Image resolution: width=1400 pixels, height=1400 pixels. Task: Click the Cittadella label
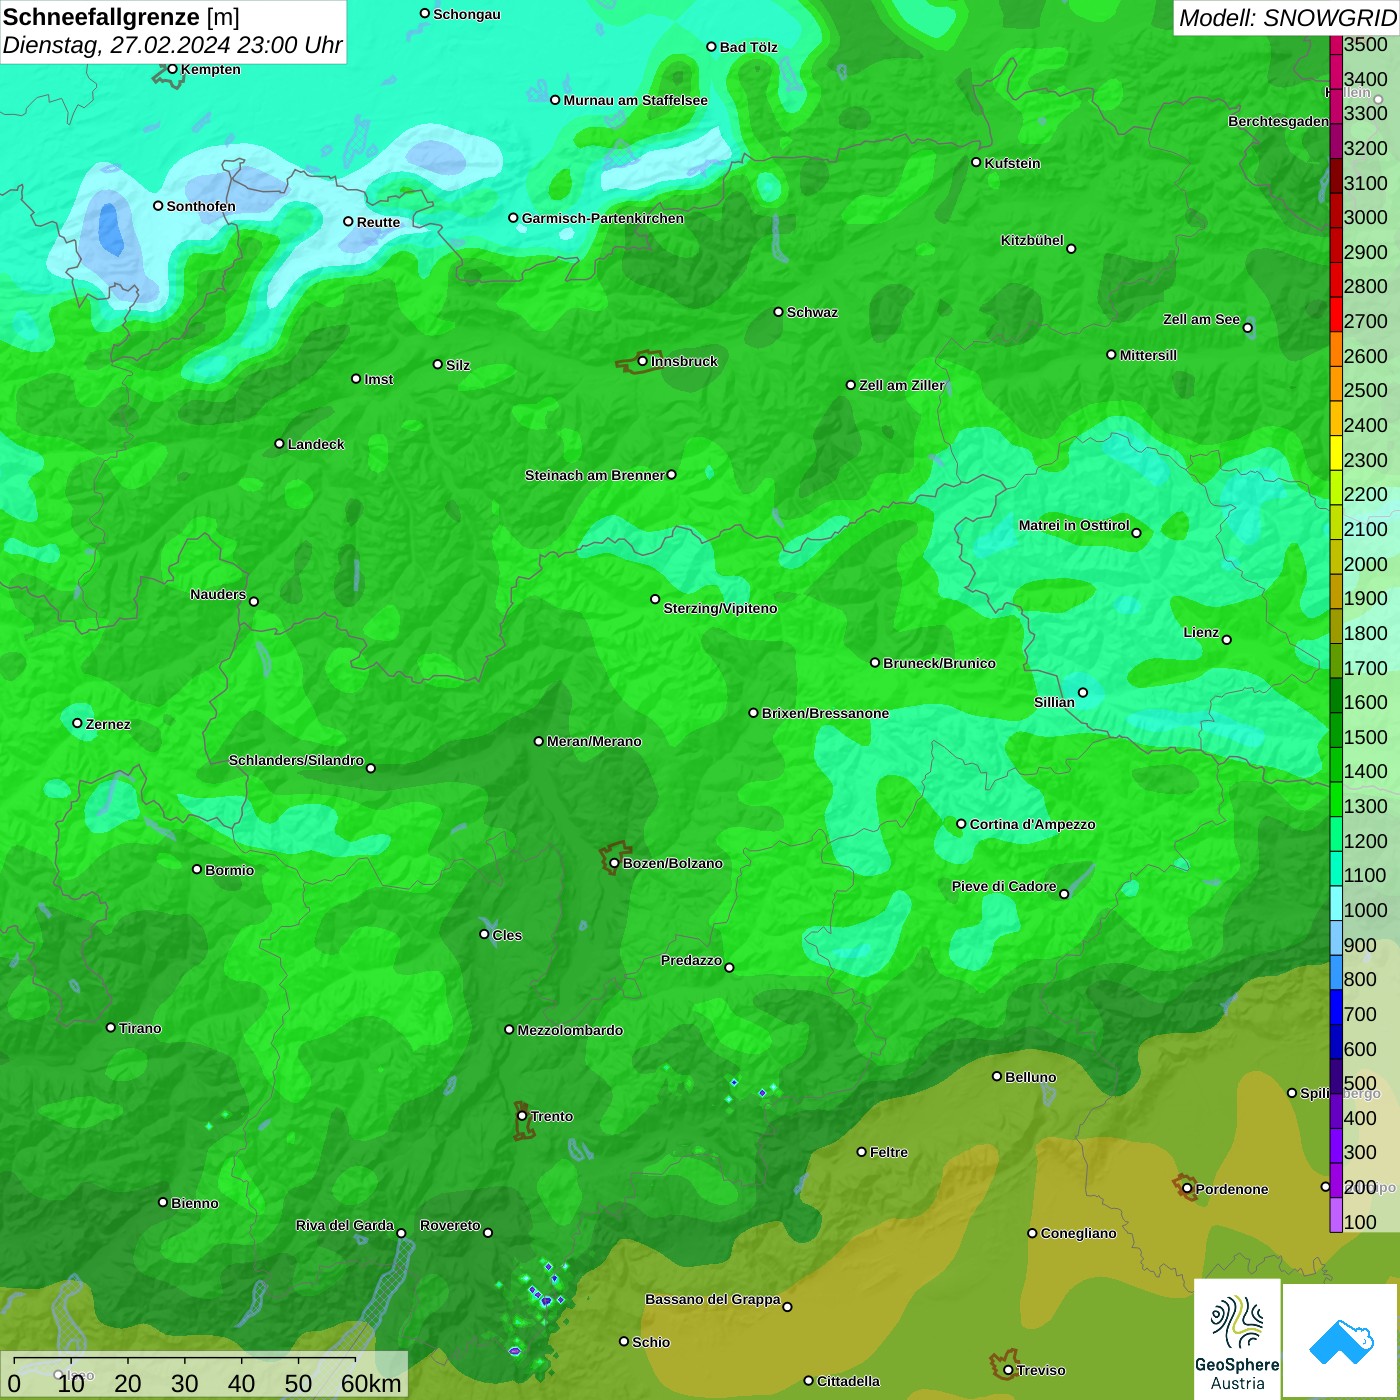tap(848, 1381)
